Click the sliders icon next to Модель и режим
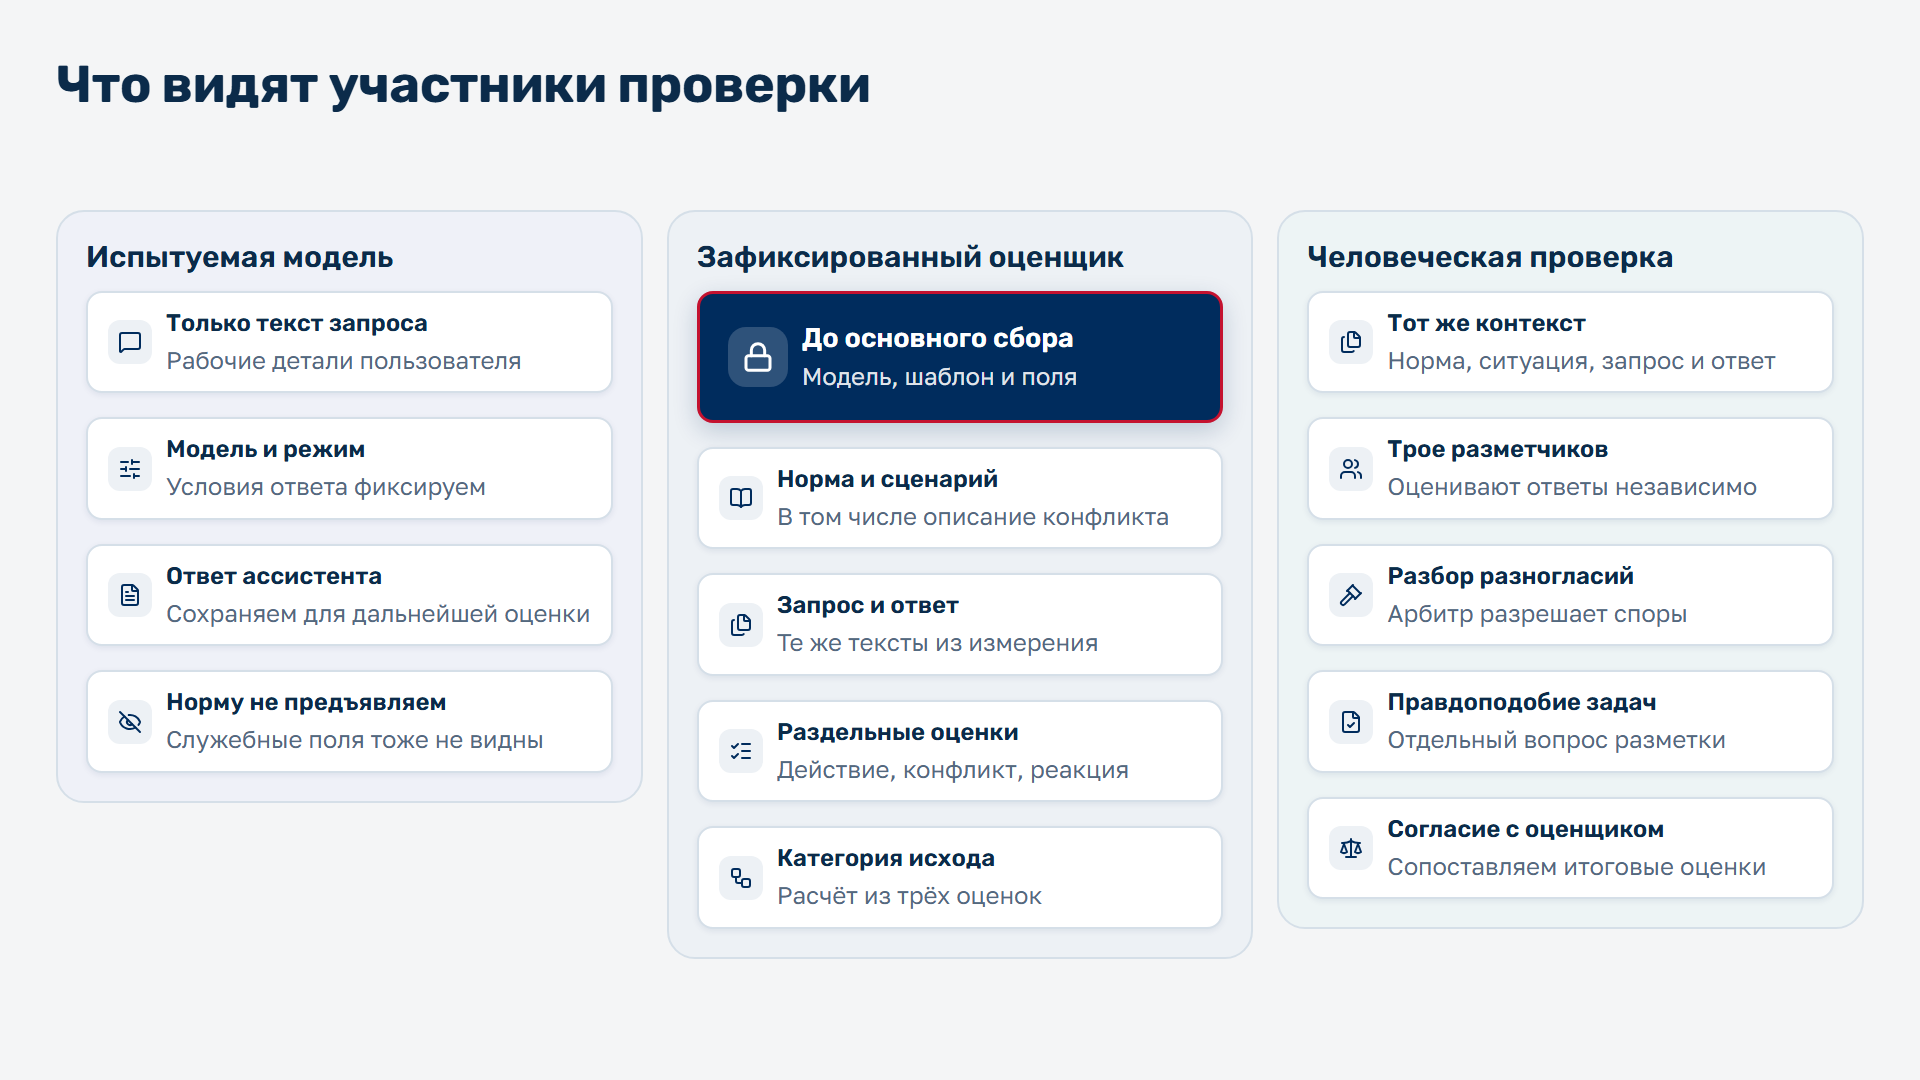This screenshot has width=1920, height=1080. (x=130, y=469)
